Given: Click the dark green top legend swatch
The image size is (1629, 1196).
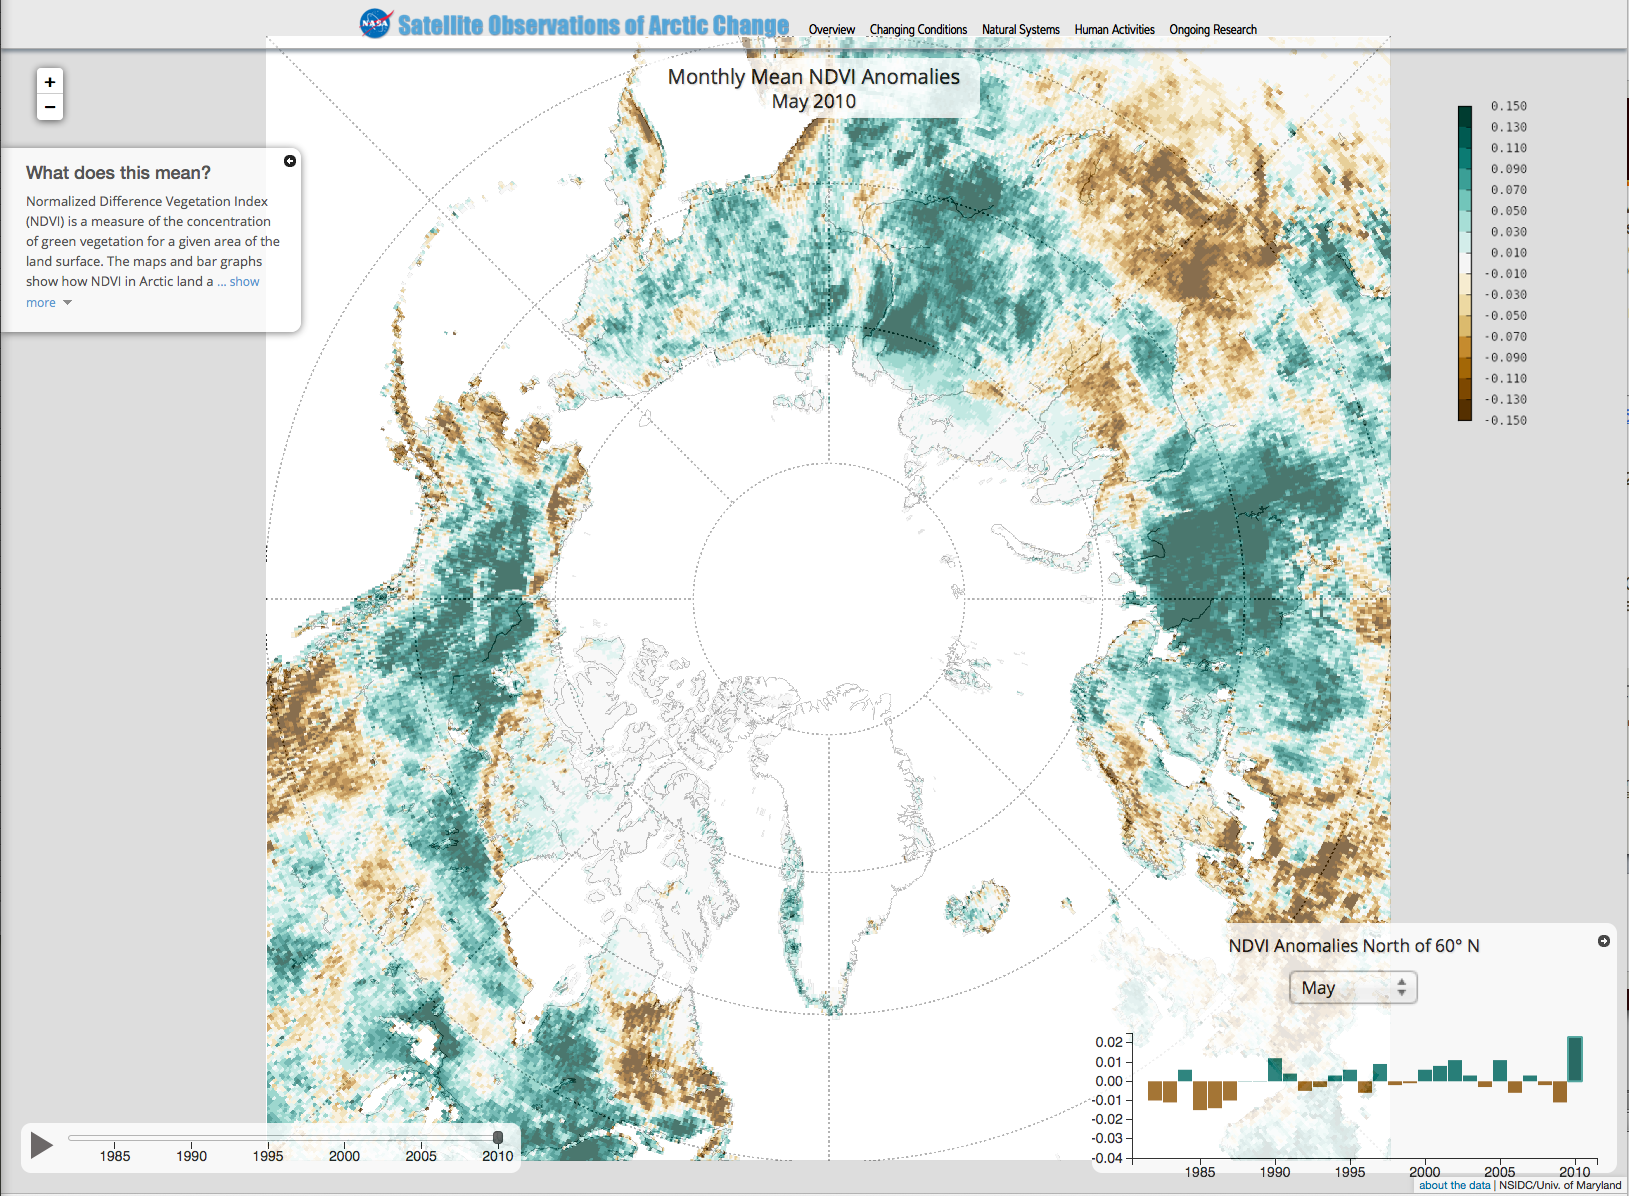Looking at the screenshot, I should pos(1465,113).
